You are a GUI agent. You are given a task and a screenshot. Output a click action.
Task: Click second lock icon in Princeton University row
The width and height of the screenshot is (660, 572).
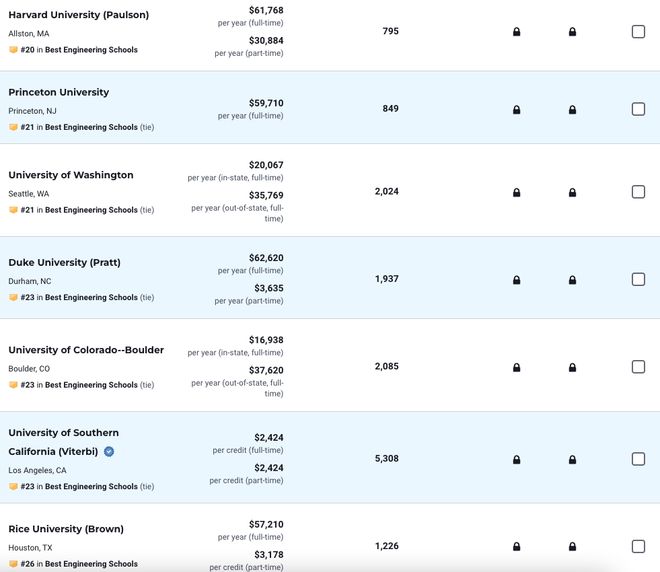(x=572, y=110)
